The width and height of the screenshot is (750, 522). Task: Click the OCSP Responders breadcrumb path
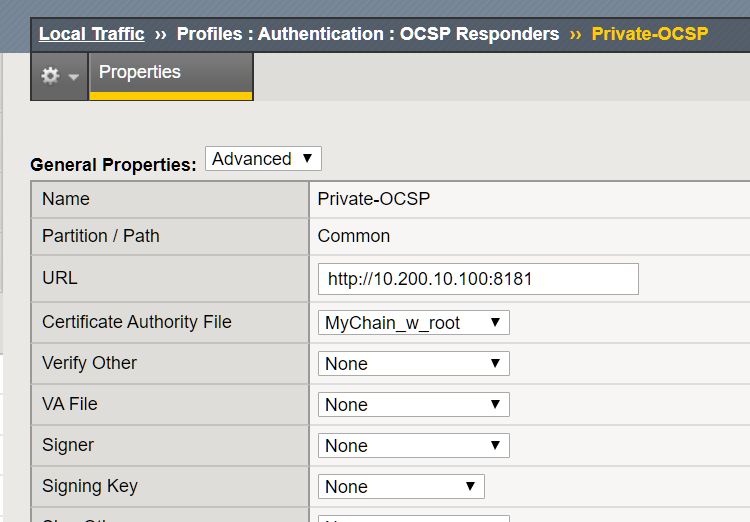pos(368,34)
